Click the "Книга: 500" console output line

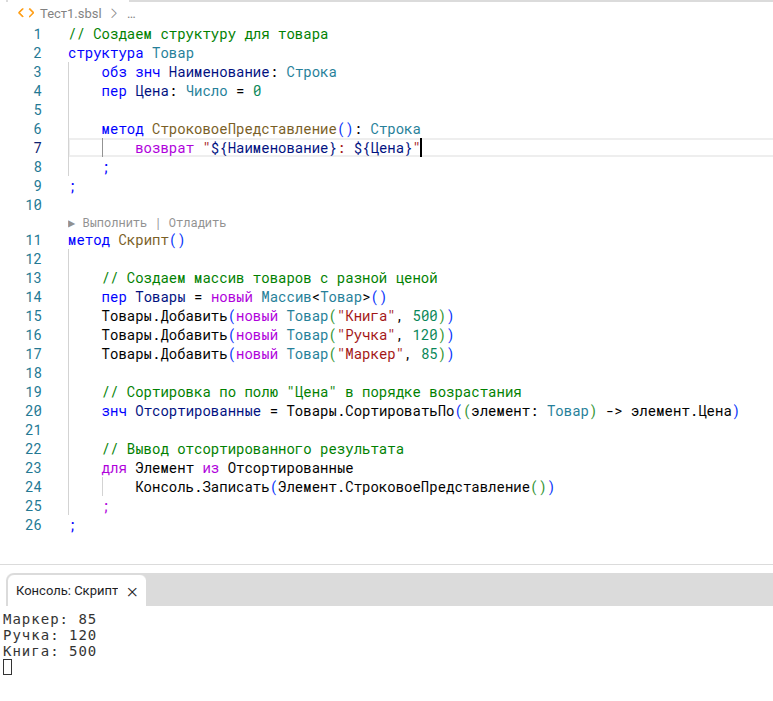[50, 651]
